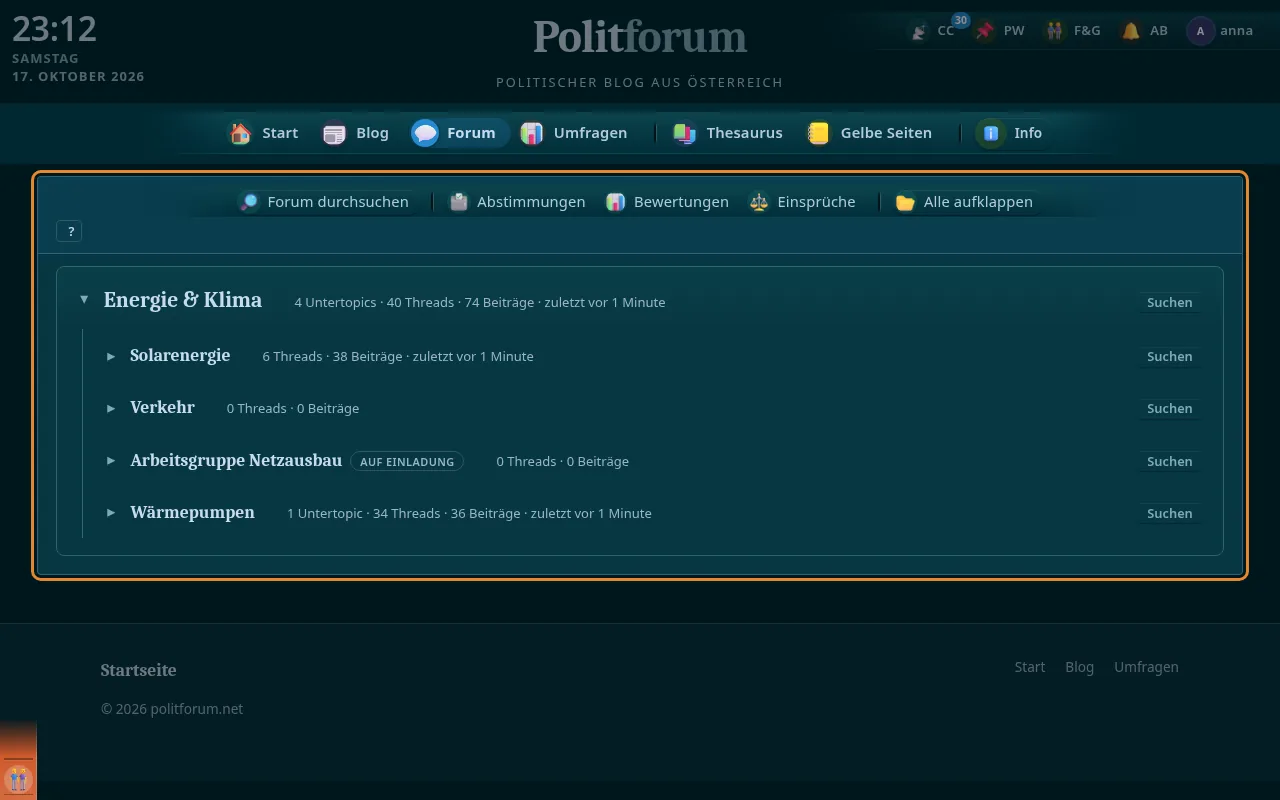Click the question mark help button
Image resolution: width=1280 pixels, height=800 pixels.
pos(70,231)
